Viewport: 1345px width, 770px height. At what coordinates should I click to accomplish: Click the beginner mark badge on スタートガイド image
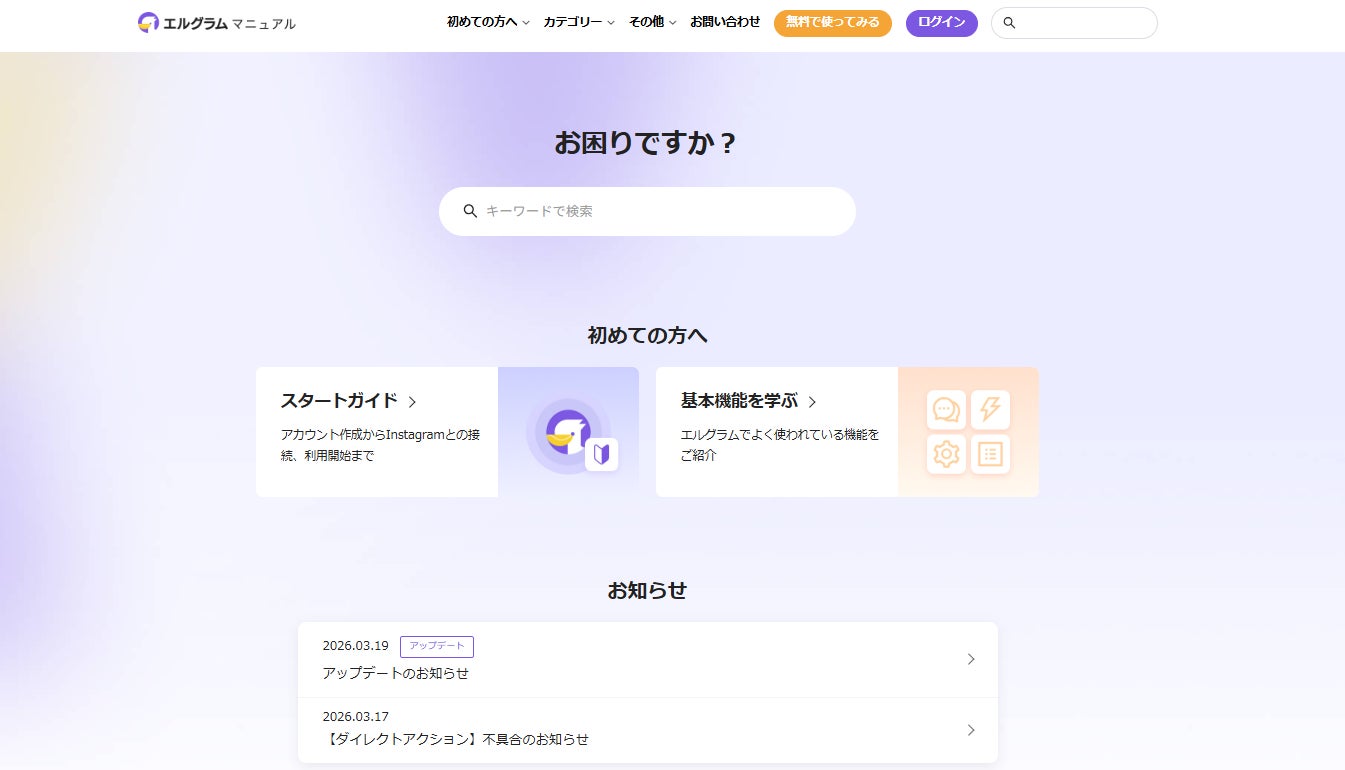point(601,455)
